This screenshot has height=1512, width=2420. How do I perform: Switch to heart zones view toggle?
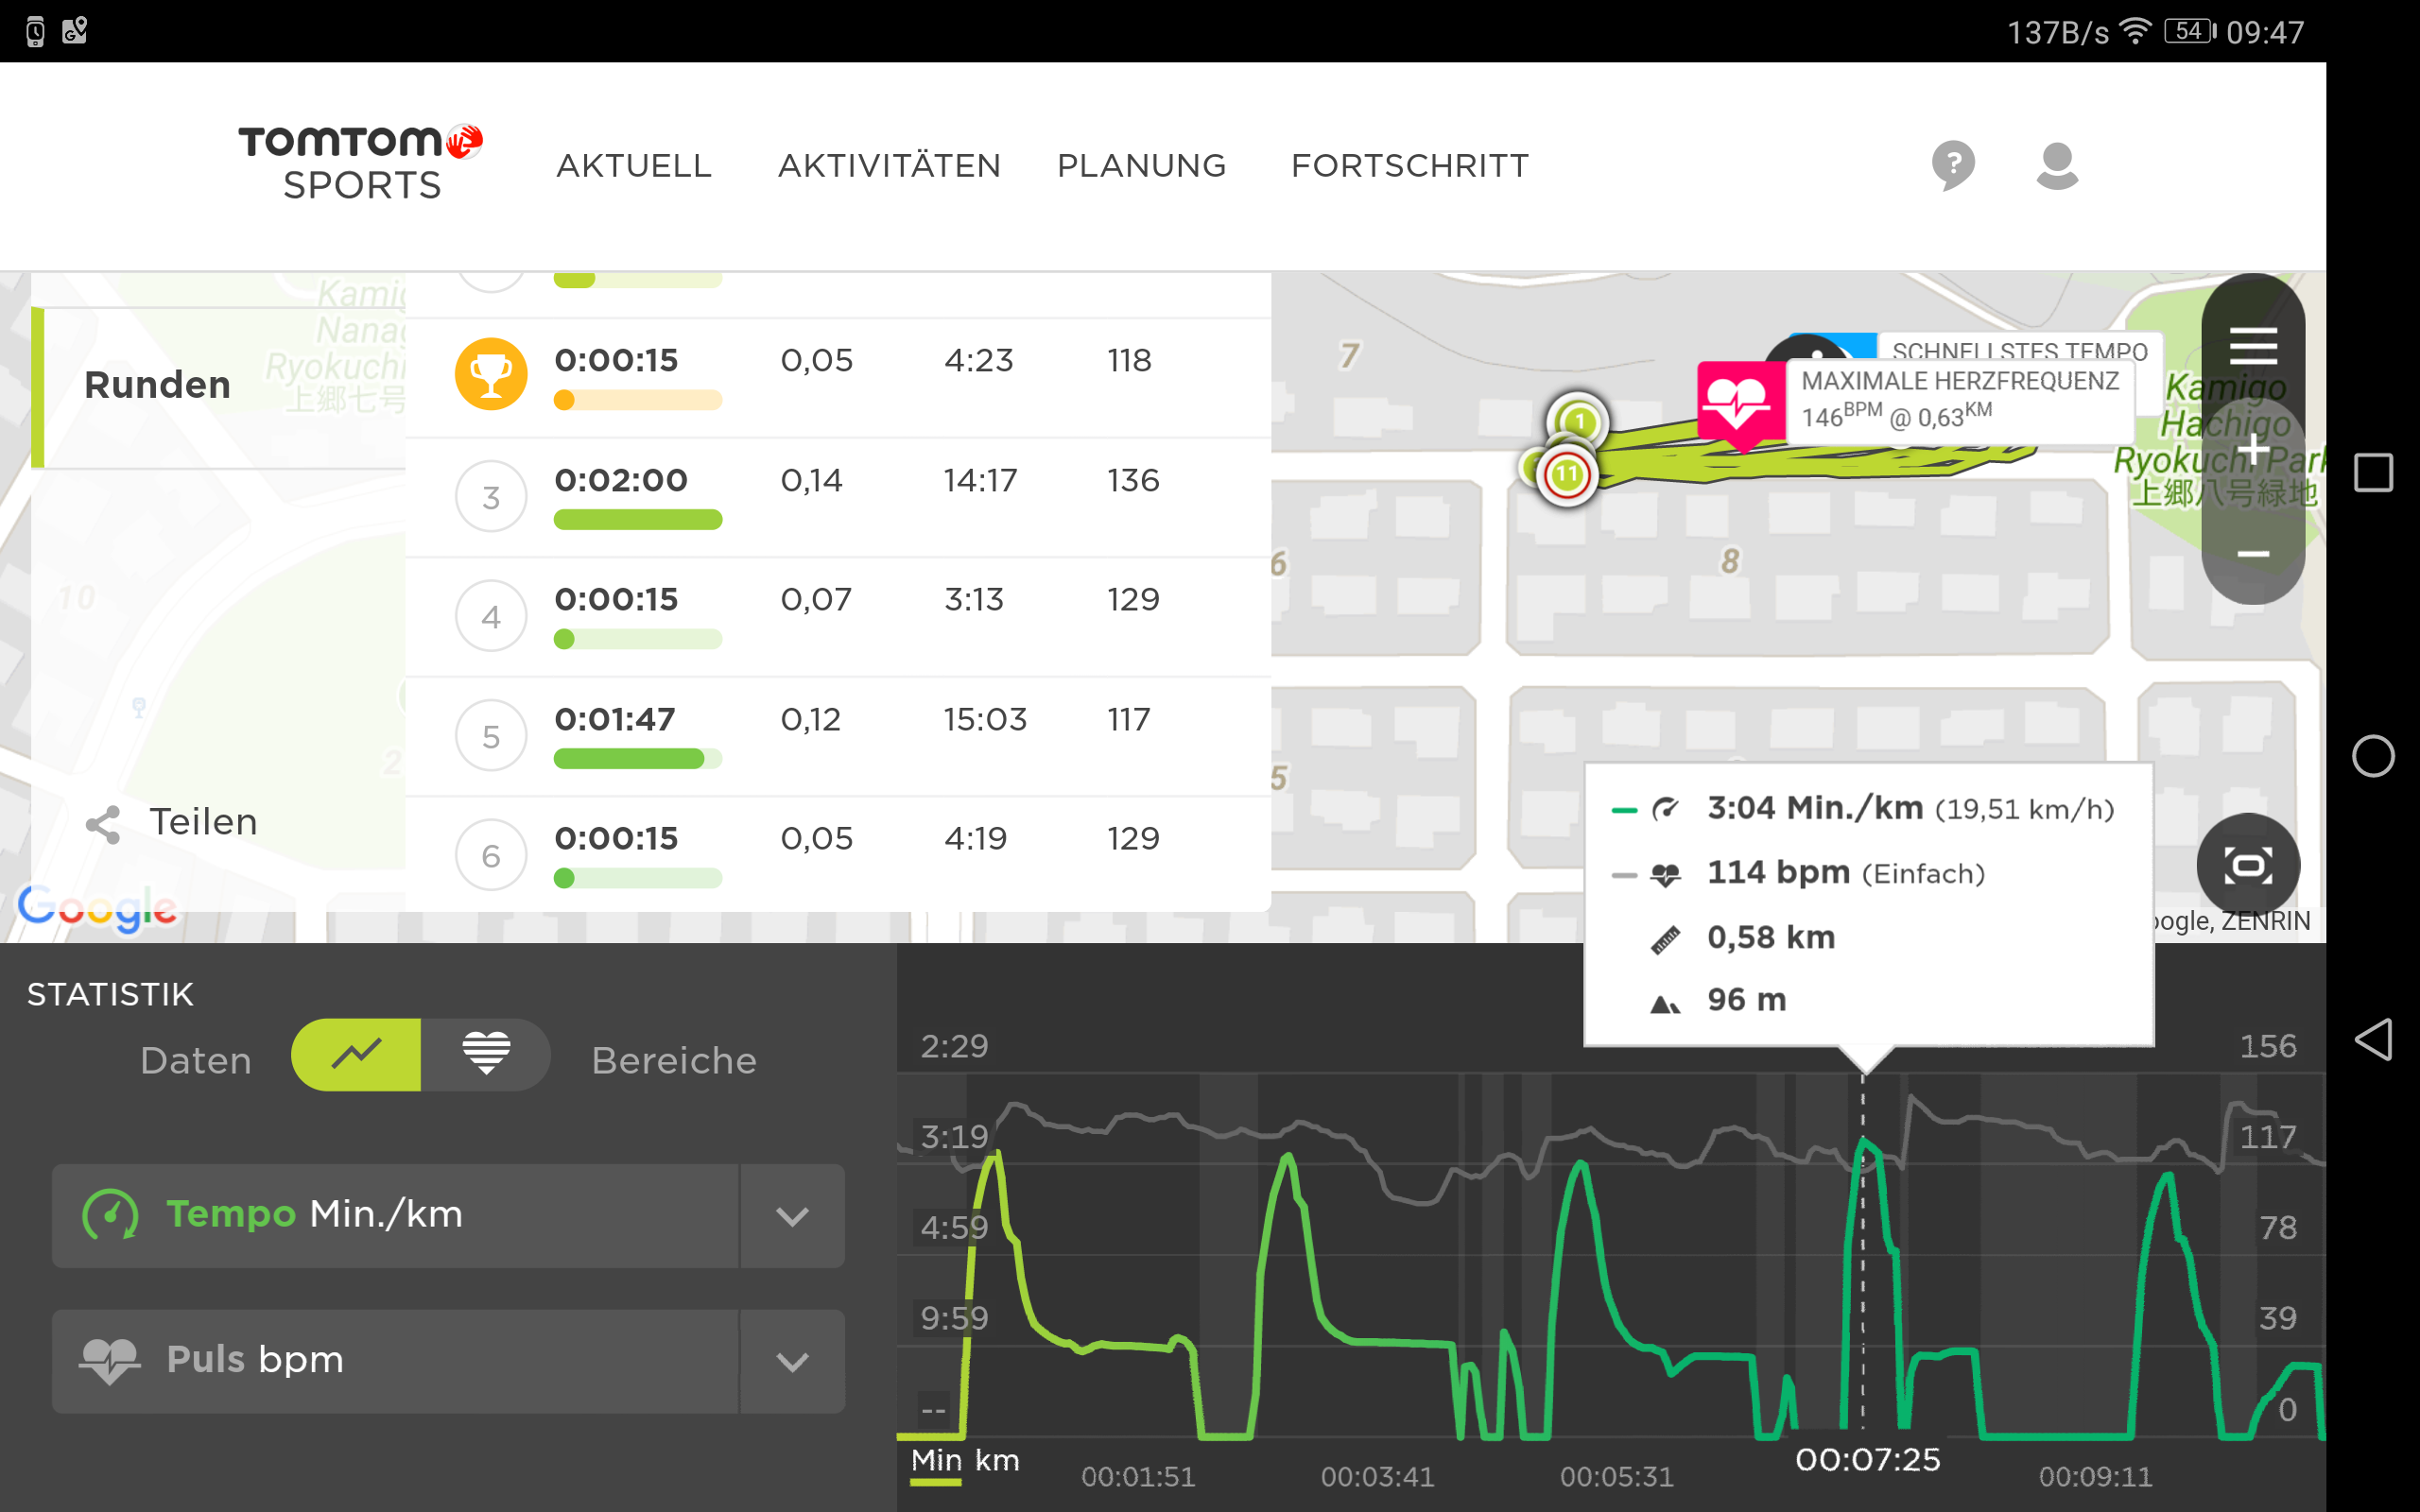point(486,1055)
